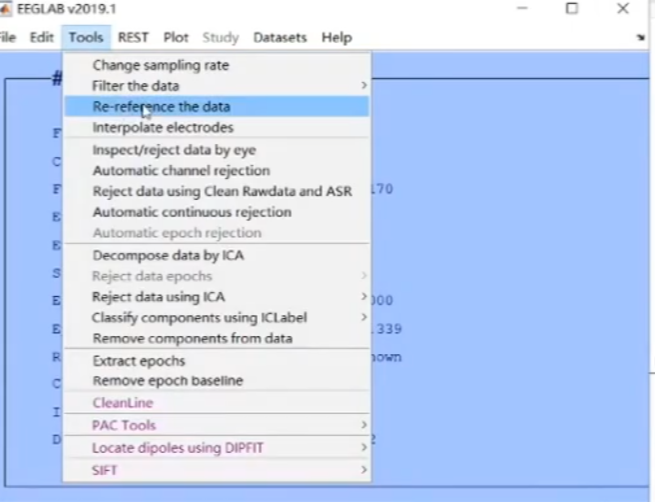Select Re-reference the data
Viewport: 655px width, 502px height.
[x=161, y=107]
